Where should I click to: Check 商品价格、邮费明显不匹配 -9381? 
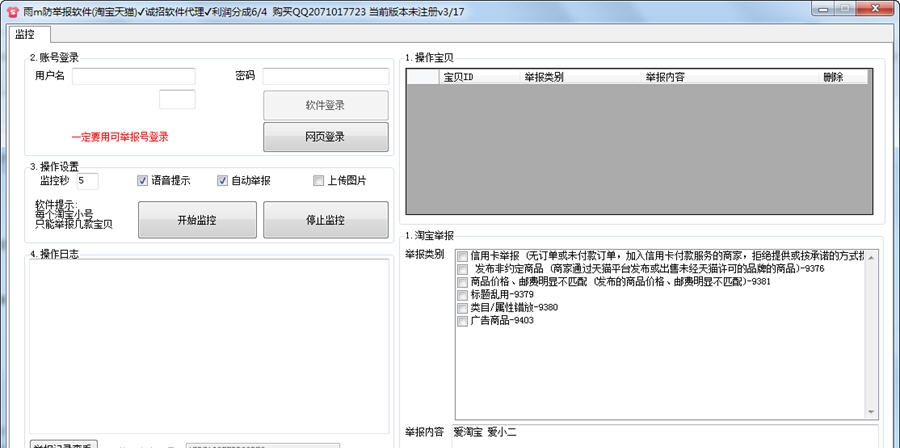pos(463,282)
